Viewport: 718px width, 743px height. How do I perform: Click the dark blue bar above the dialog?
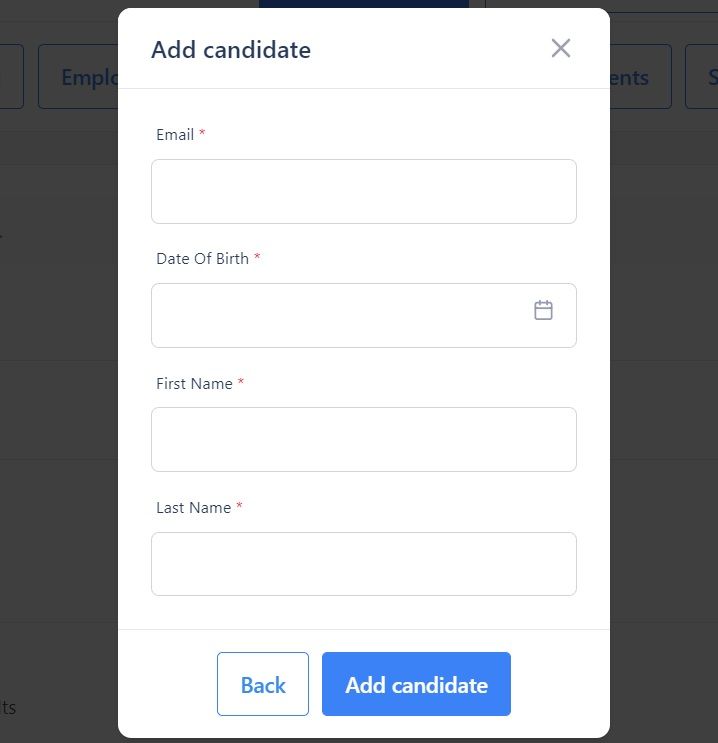click(364, 4)
